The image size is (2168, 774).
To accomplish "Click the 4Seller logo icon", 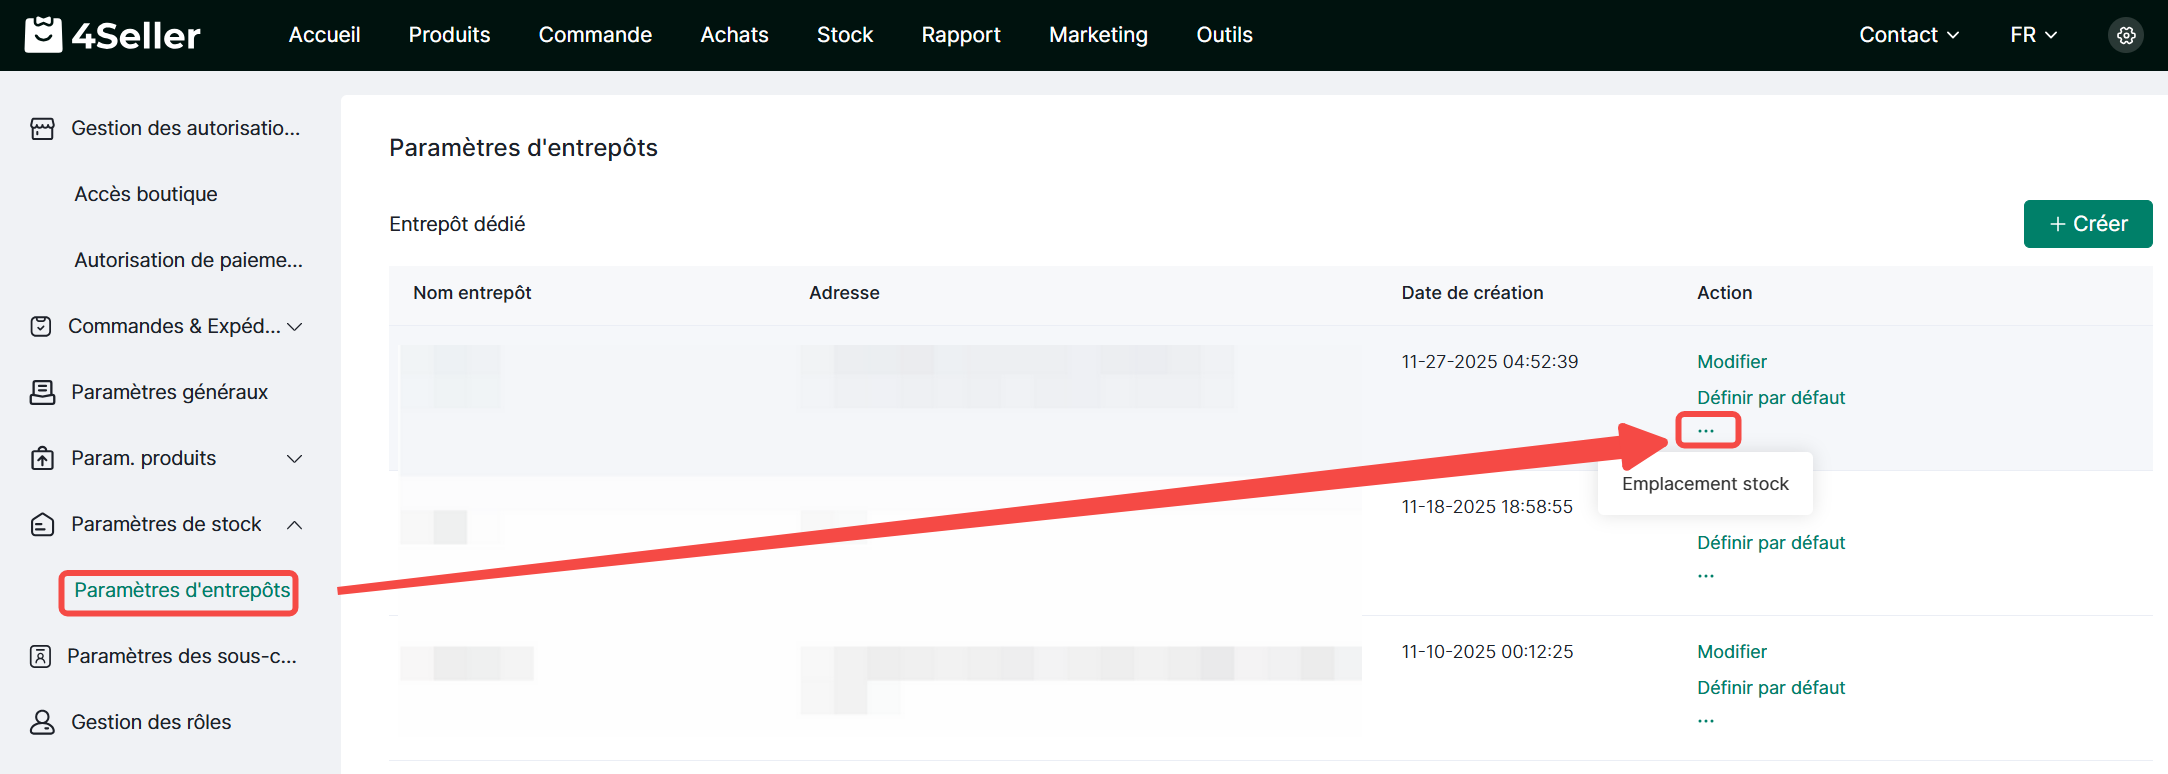I will [43, 35].
